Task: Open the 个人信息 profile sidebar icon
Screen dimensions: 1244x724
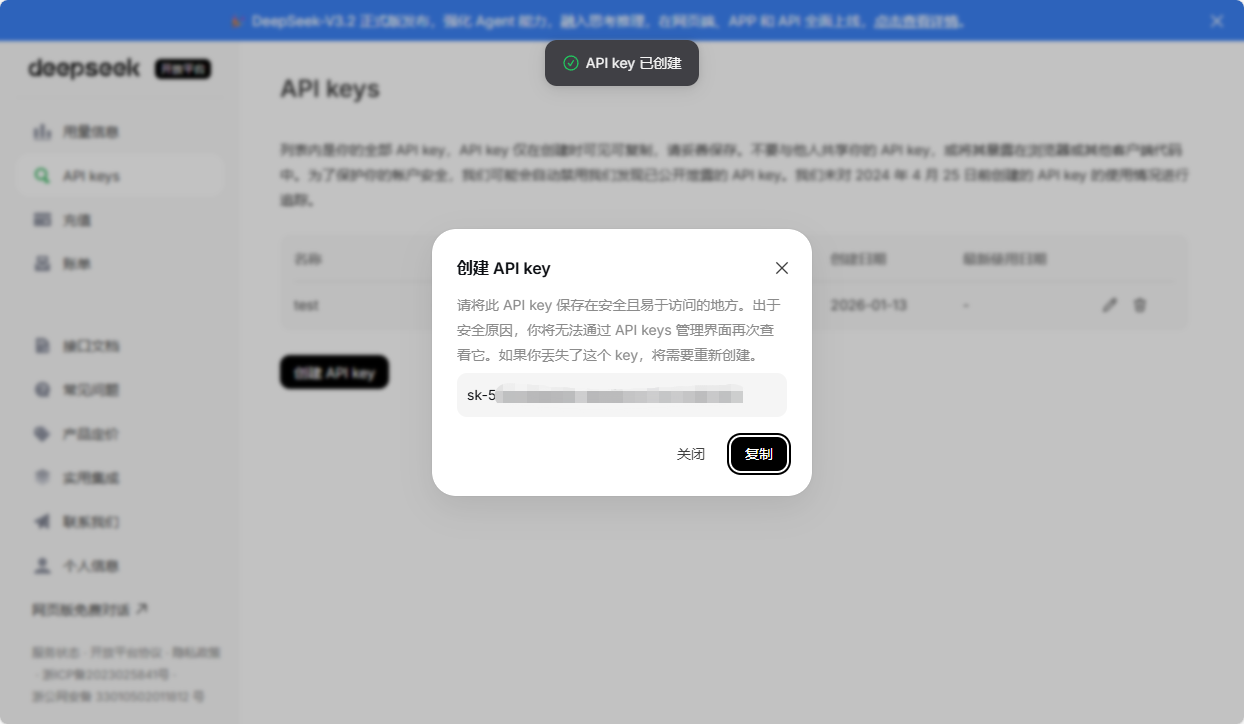Action: point(42,565)
